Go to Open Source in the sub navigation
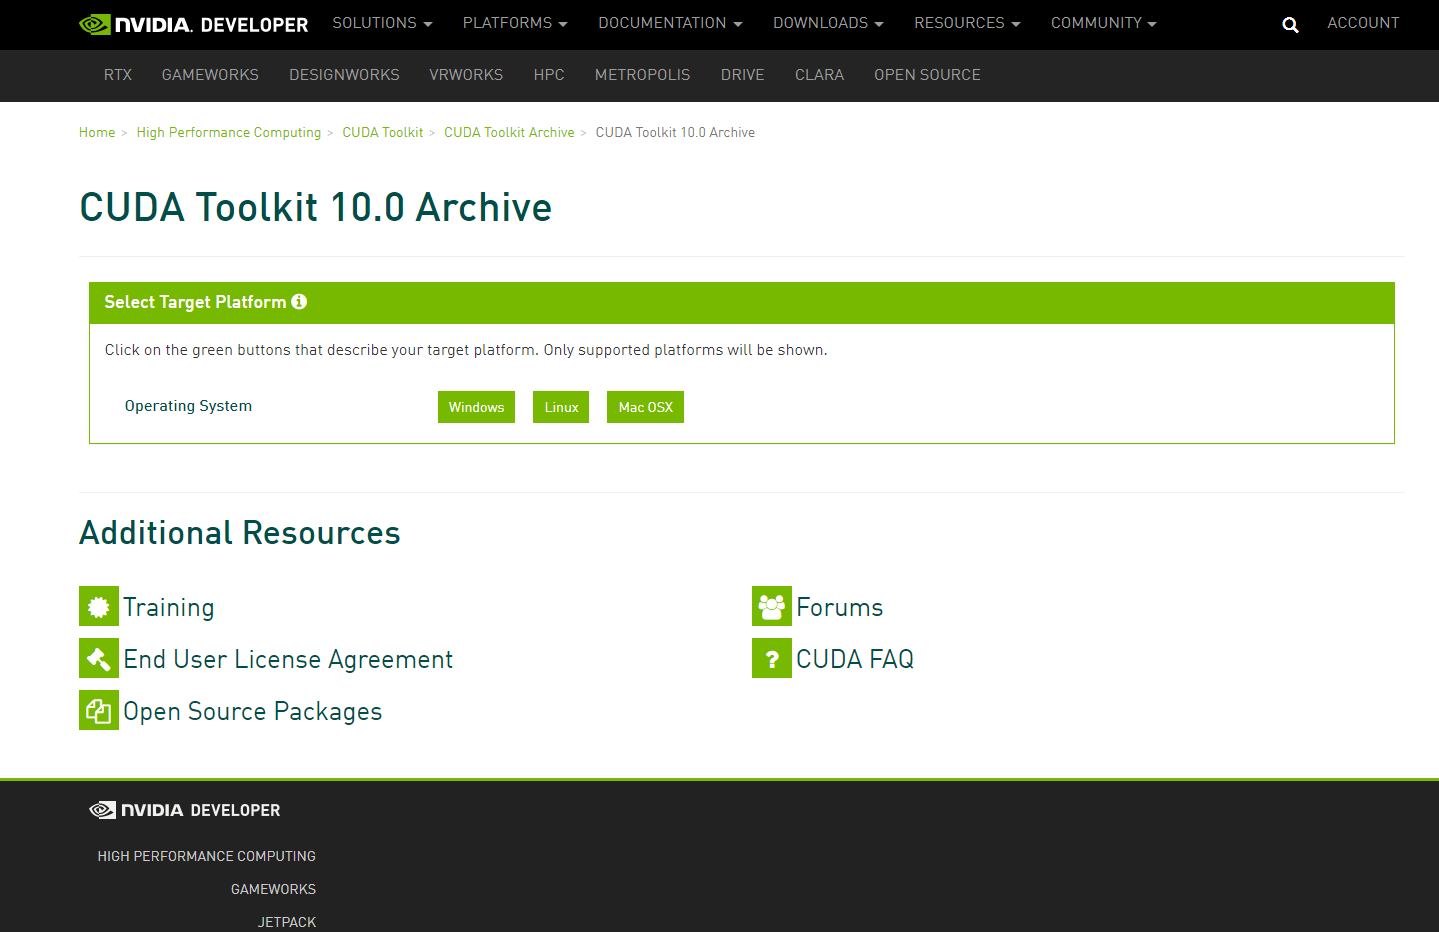The height and width of the screenshot is (932, 1439). (927, 75)
